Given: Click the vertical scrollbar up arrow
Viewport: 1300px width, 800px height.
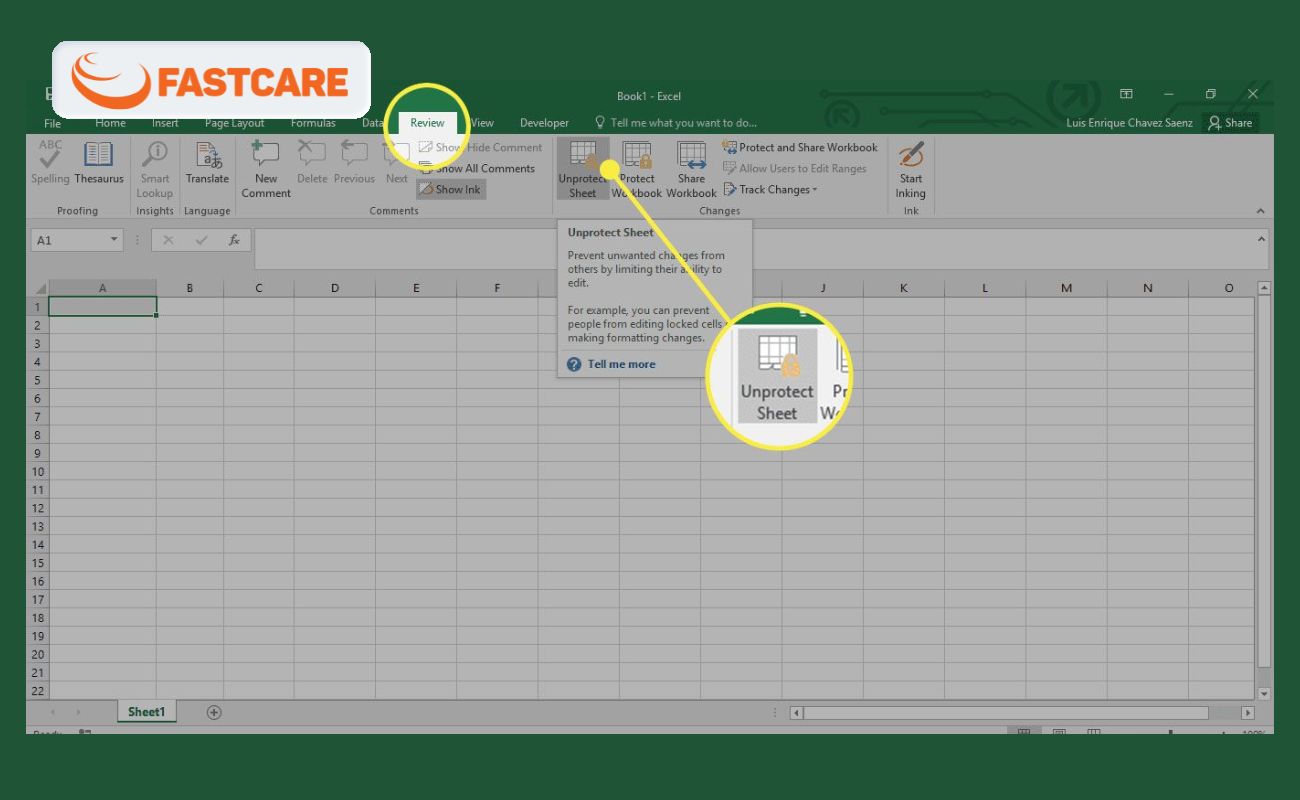Looking at the screenshot, I should pos(1264,288).
